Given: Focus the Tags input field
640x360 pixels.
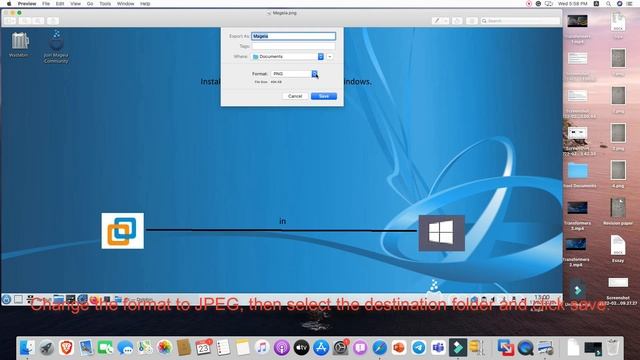Looking at the screenshot, I should pyautogui.click(x=293, y=46).
